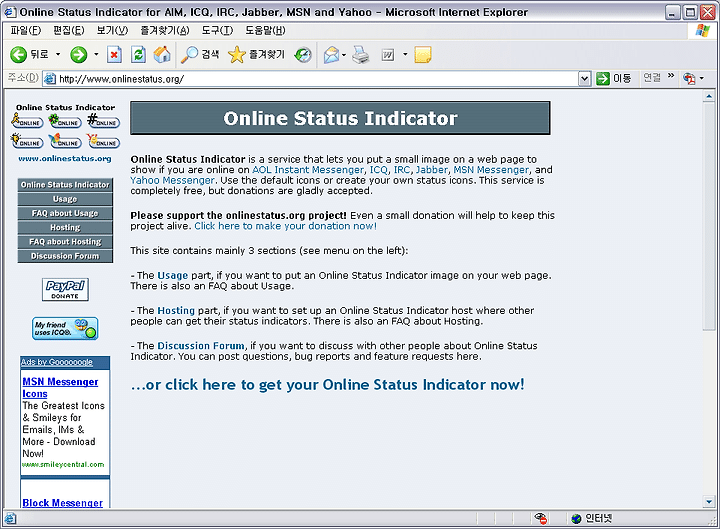720x529 pixels.
Task: Select the Usage sidebar button
Action: (65, 199)
